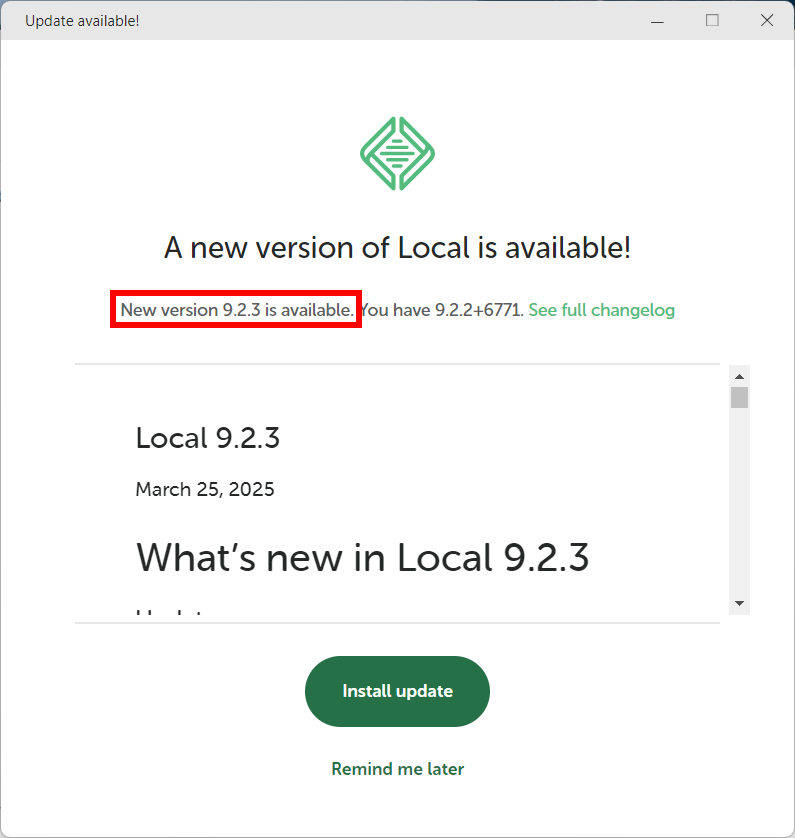Click the 'Update available!' window title
The height and width of the screenshot is (838, 795).
tap(82, 21)
